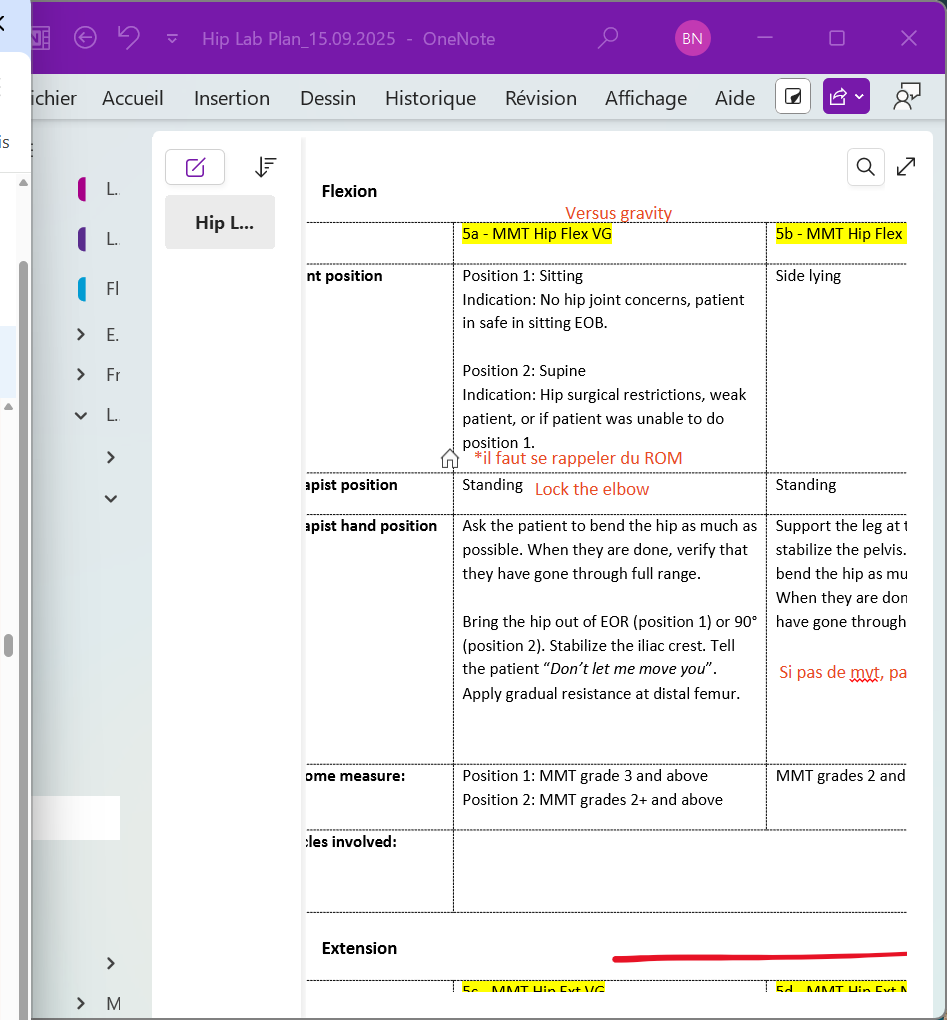947x1020 pixels.
Task: Switch to the Accueil tab
Action: (x=133, y=98)
